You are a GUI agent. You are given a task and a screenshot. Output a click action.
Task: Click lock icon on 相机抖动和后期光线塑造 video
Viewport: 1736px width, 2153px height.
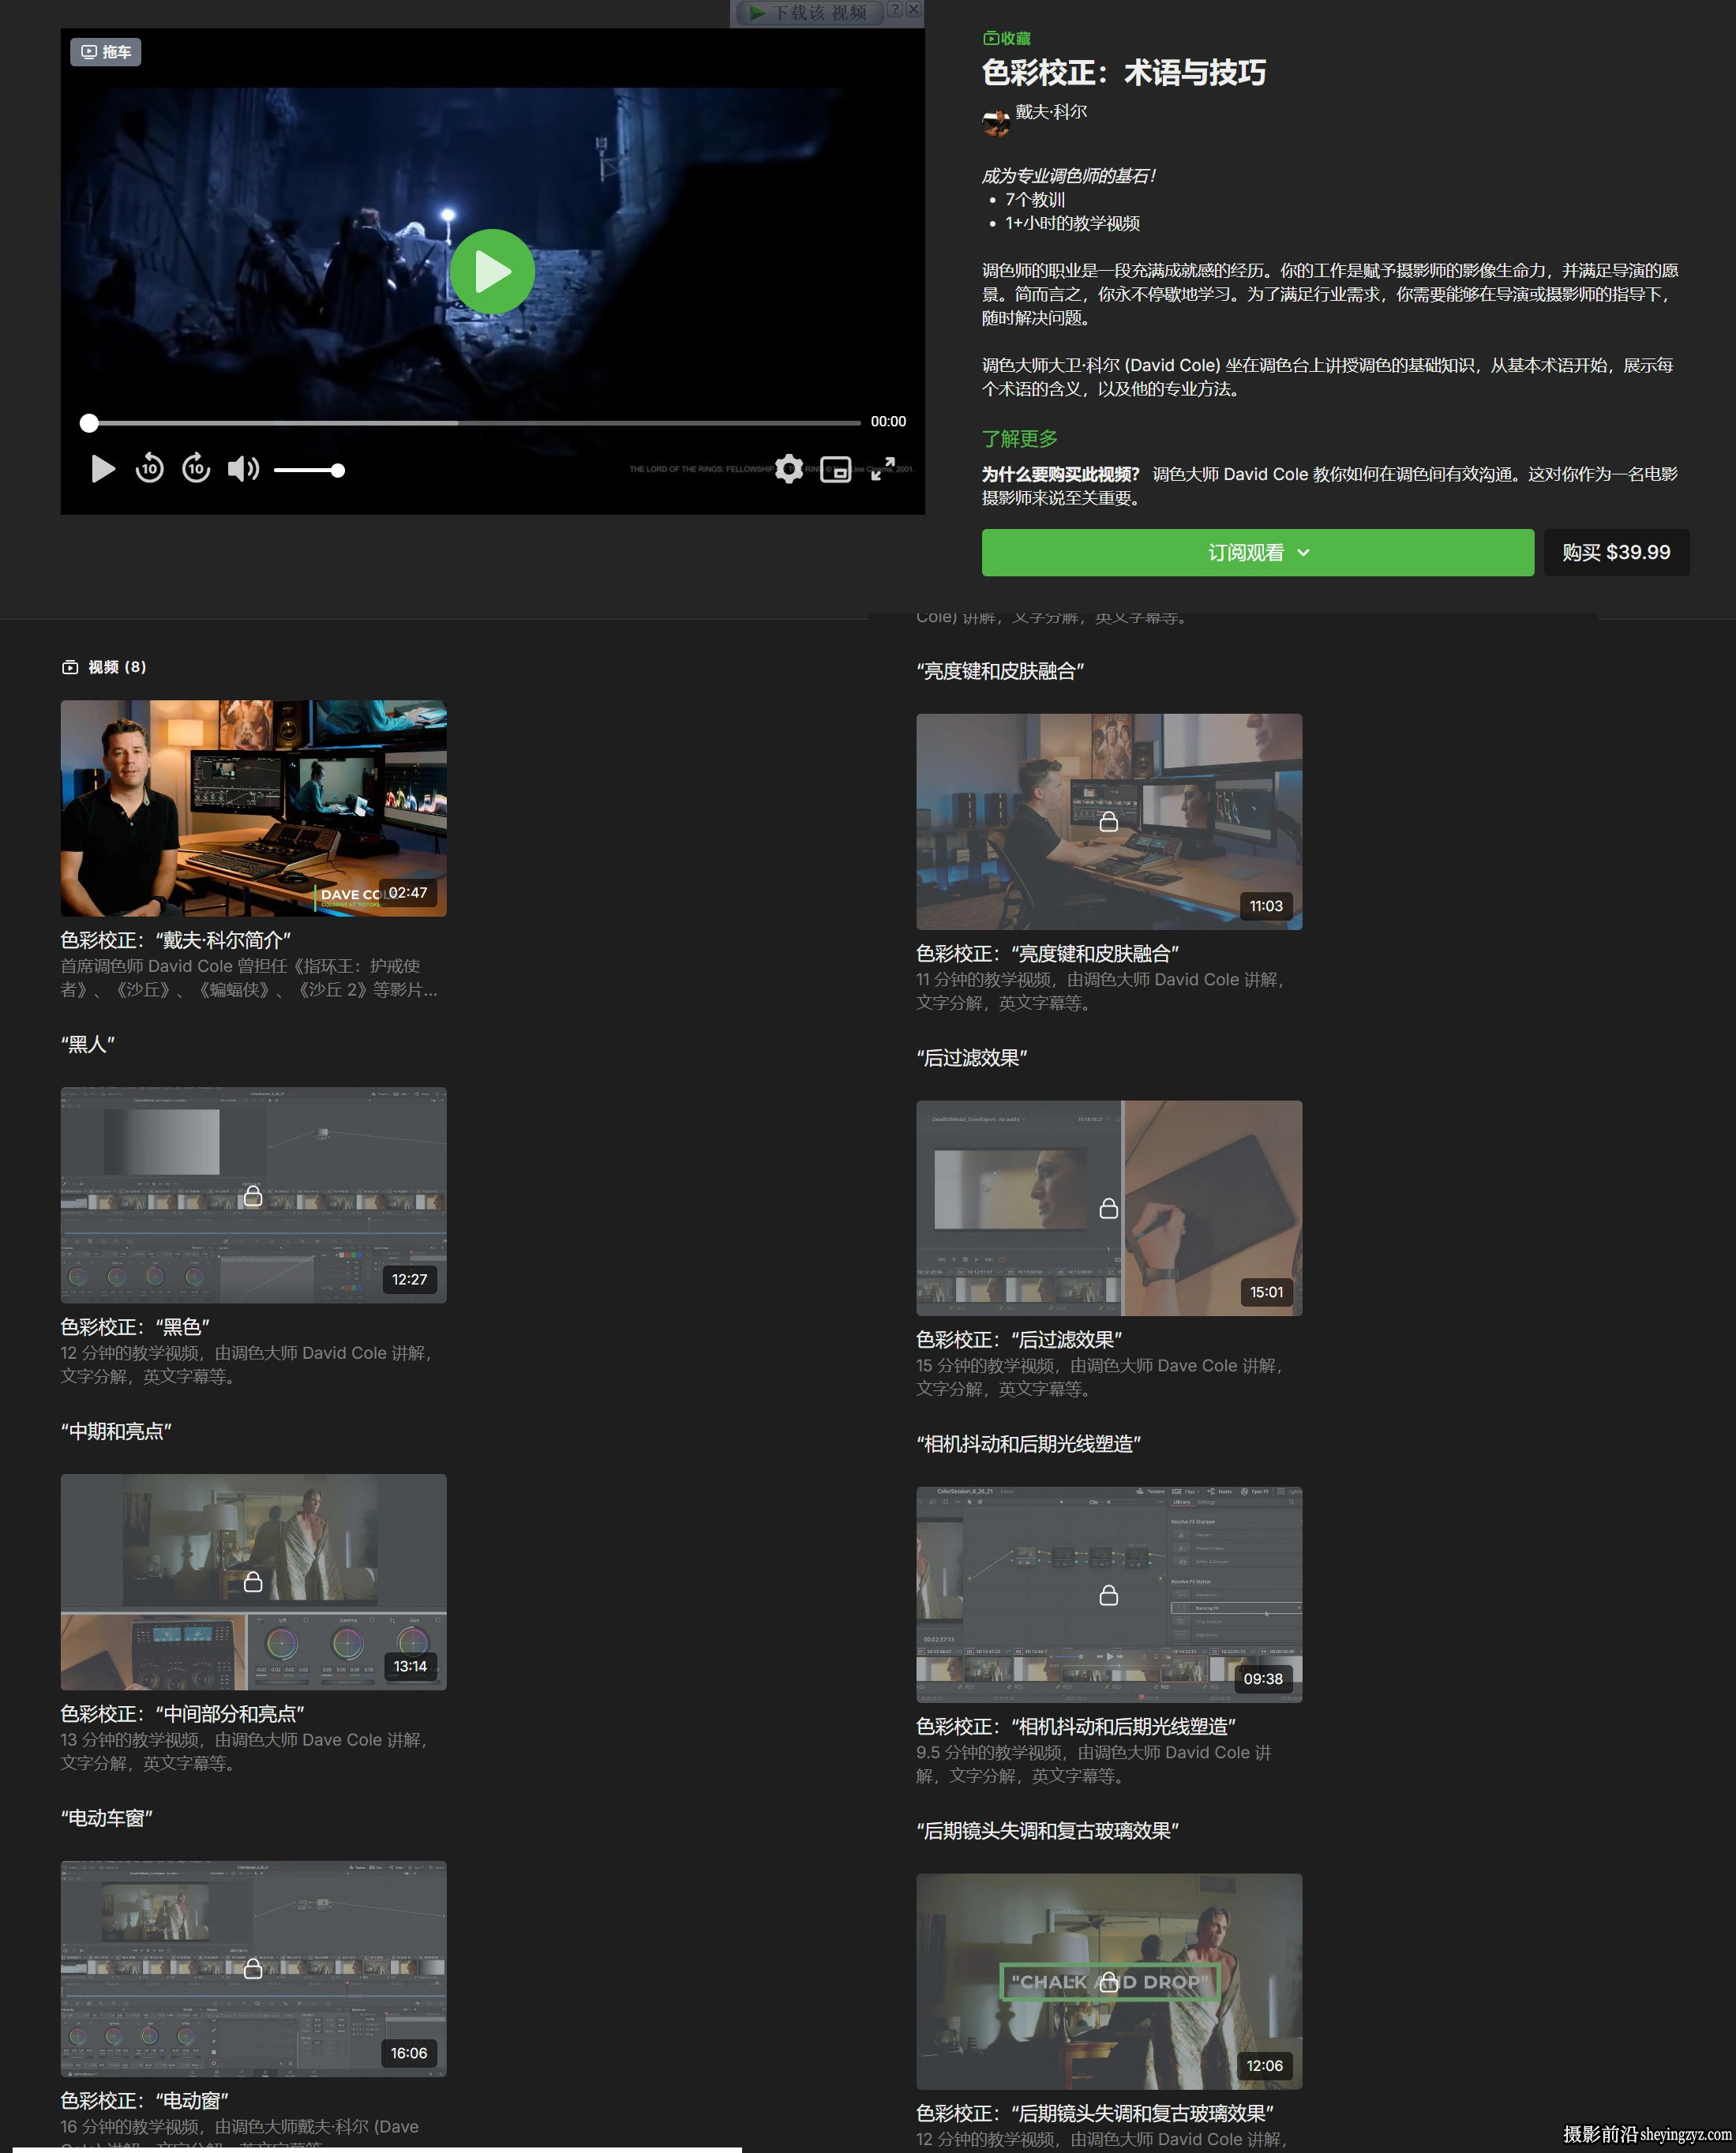pyautogui.click(x=1109, y=1594)
